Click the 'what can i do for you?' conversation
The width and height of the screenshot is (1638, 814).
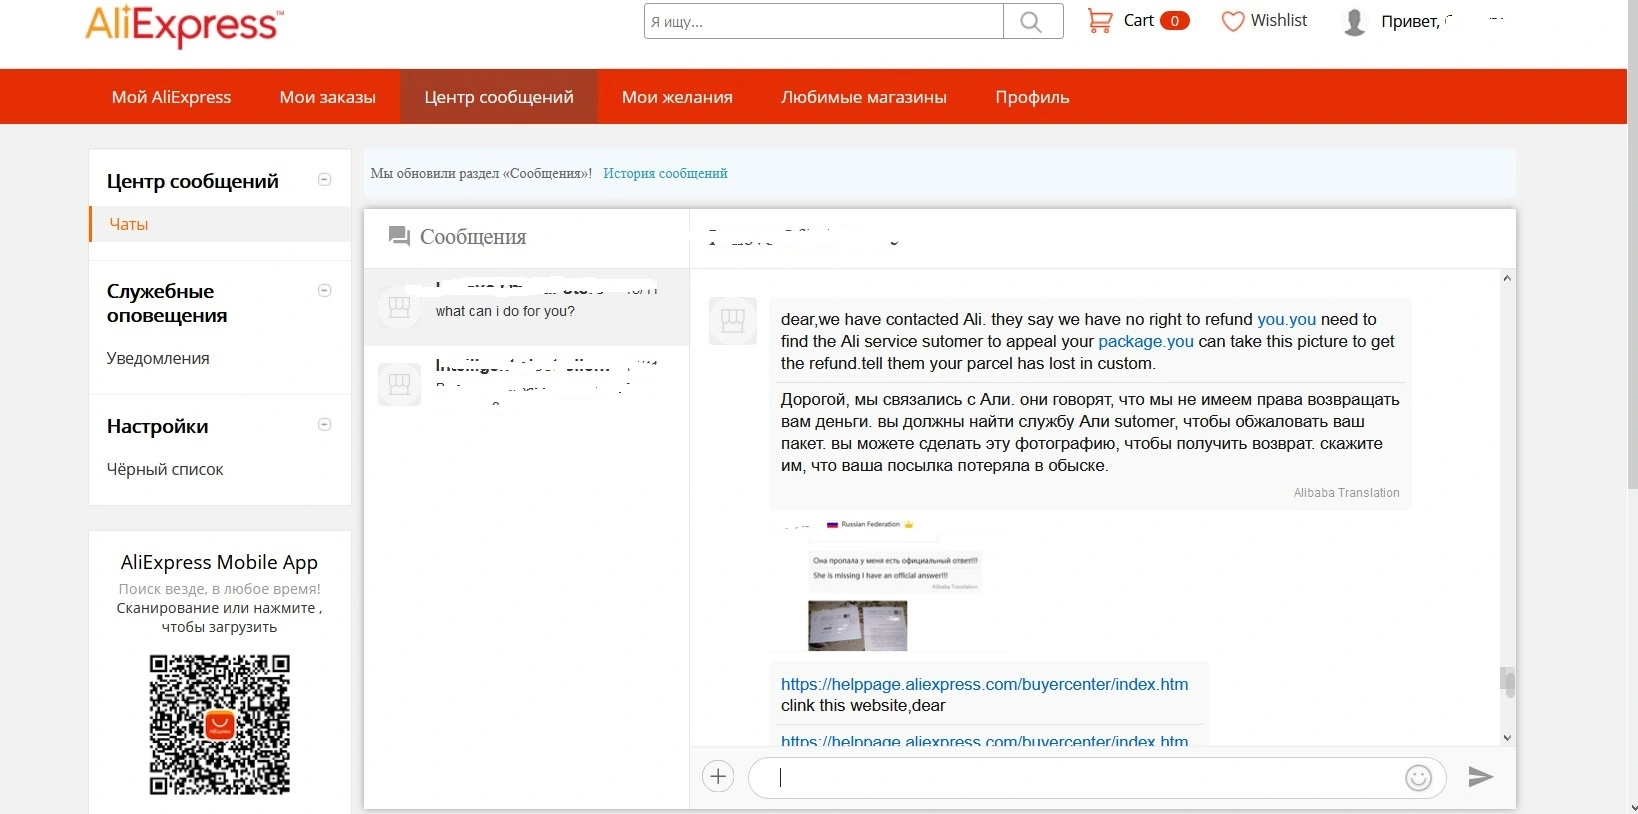(x=527, y=307)
